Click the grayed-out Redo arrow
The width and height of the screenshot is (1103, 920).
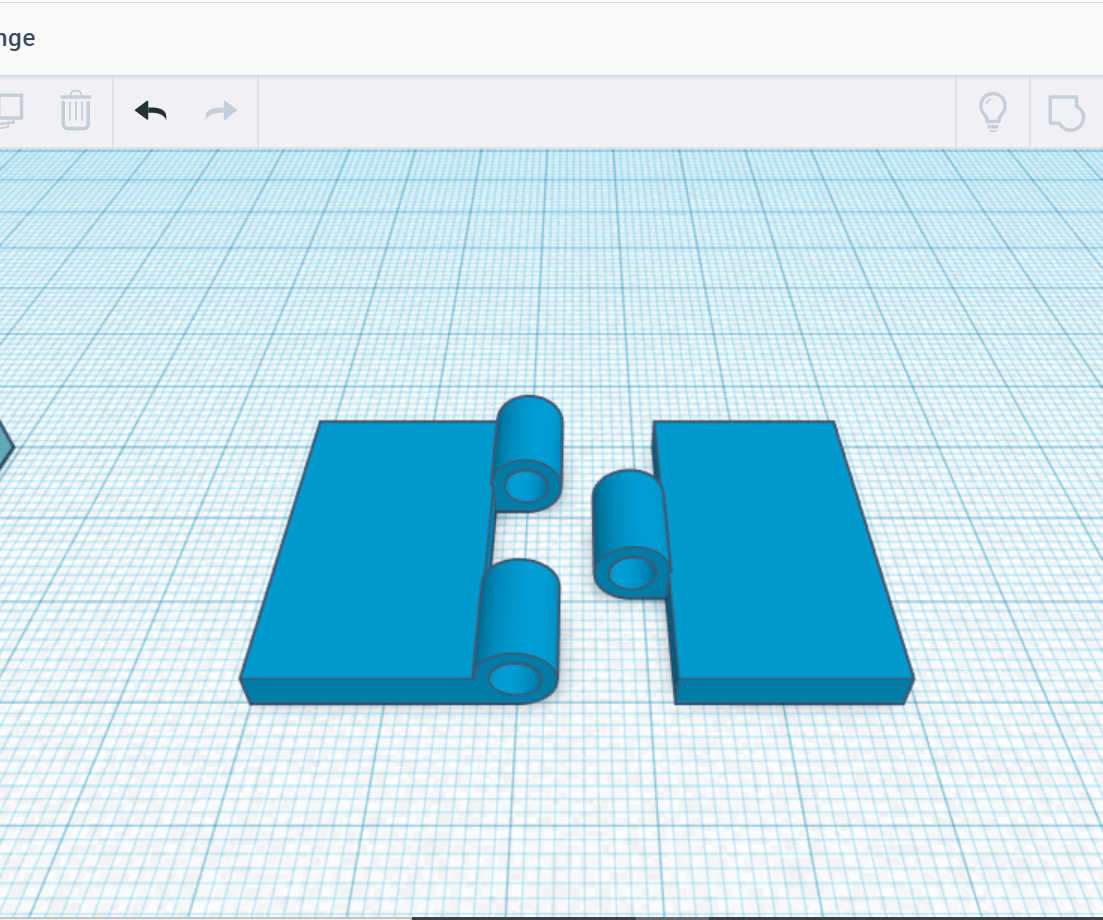pyautogui.click(x=219, y=111)
